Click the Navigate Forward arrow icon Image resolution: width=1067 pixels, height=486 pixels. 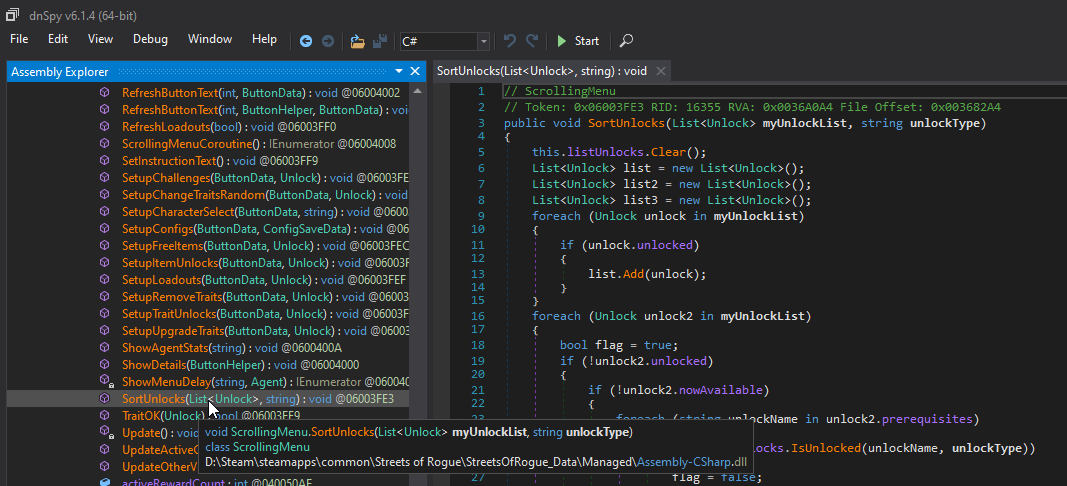(327, 41)
